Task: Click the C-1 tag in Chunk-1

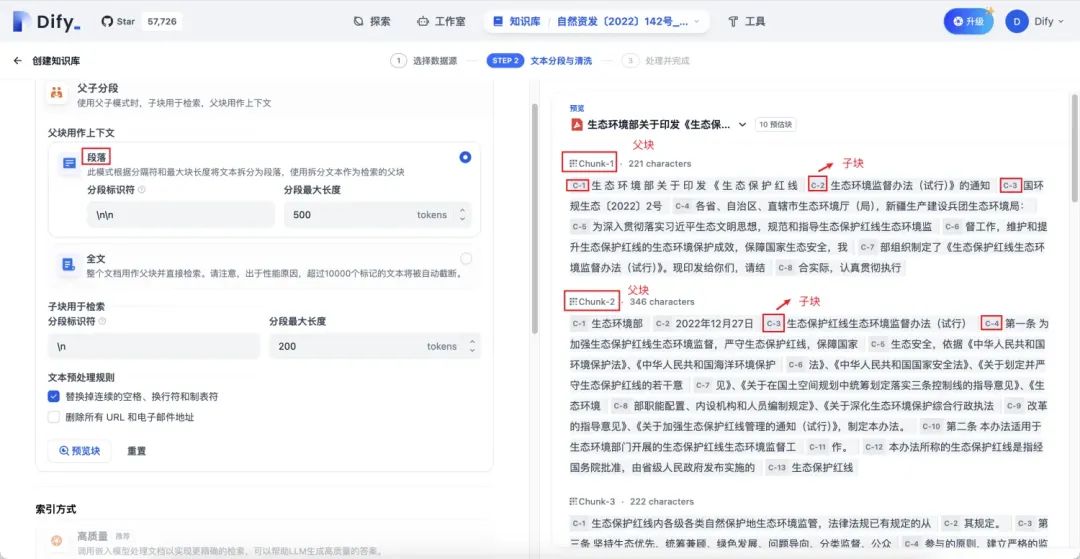Action: click(x=579, y=185)
